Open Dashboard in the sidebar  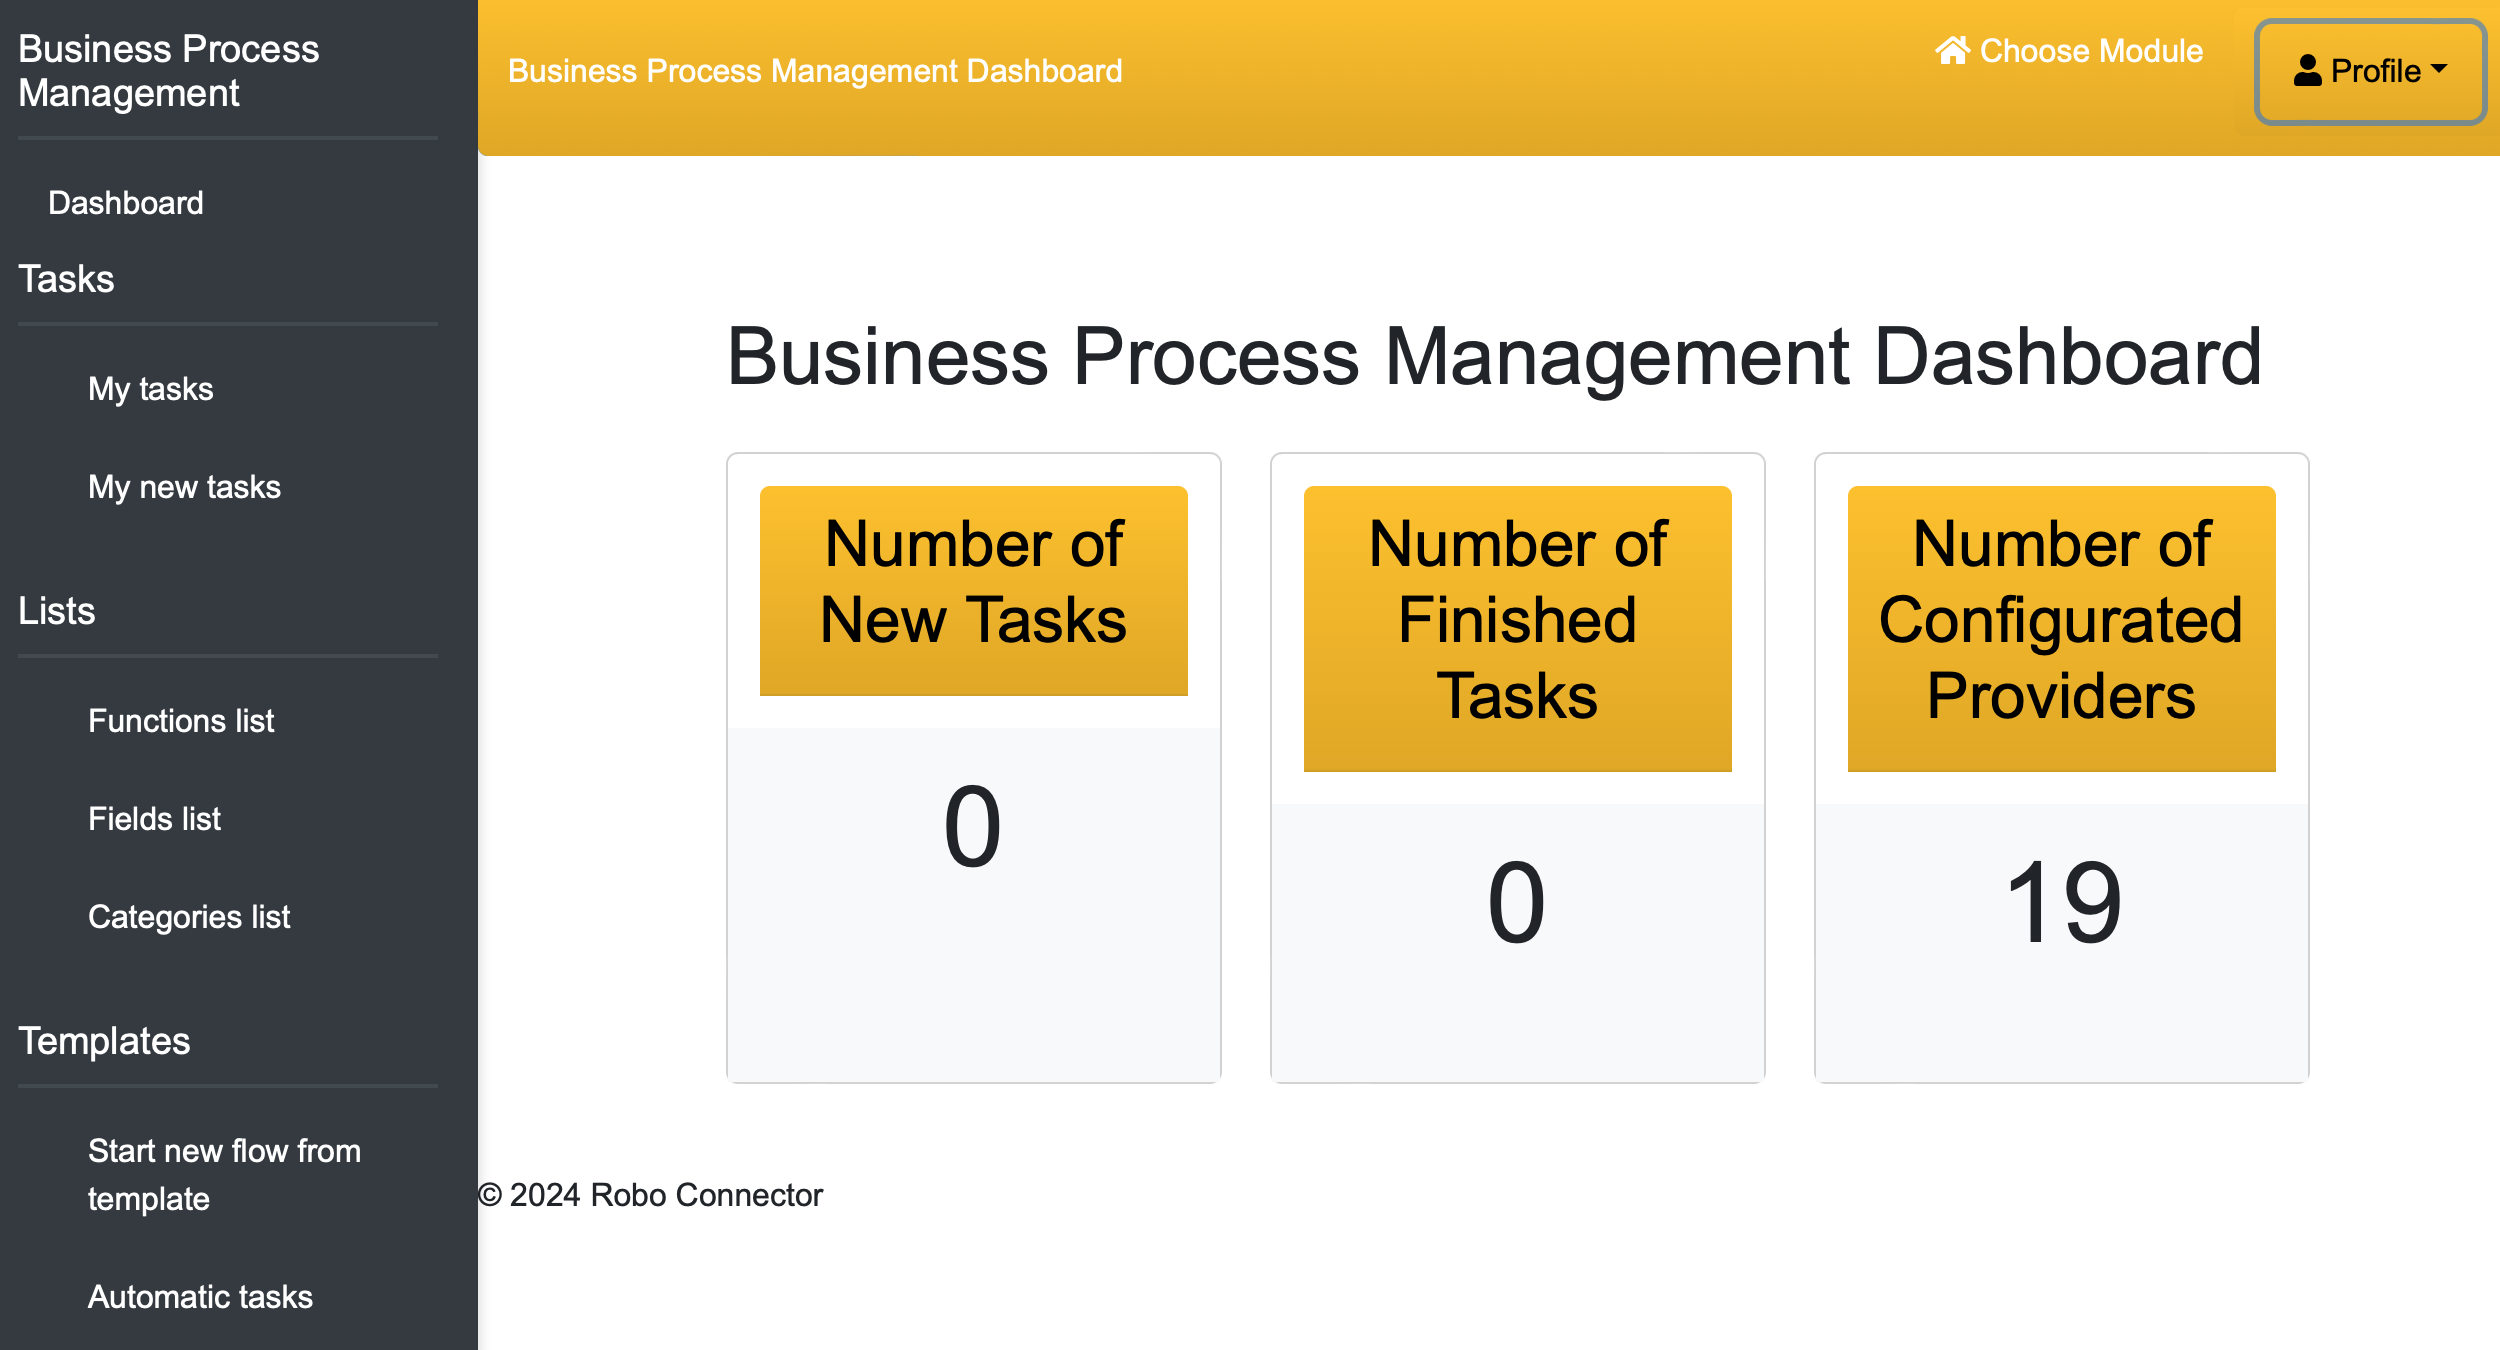click(126, 203)
